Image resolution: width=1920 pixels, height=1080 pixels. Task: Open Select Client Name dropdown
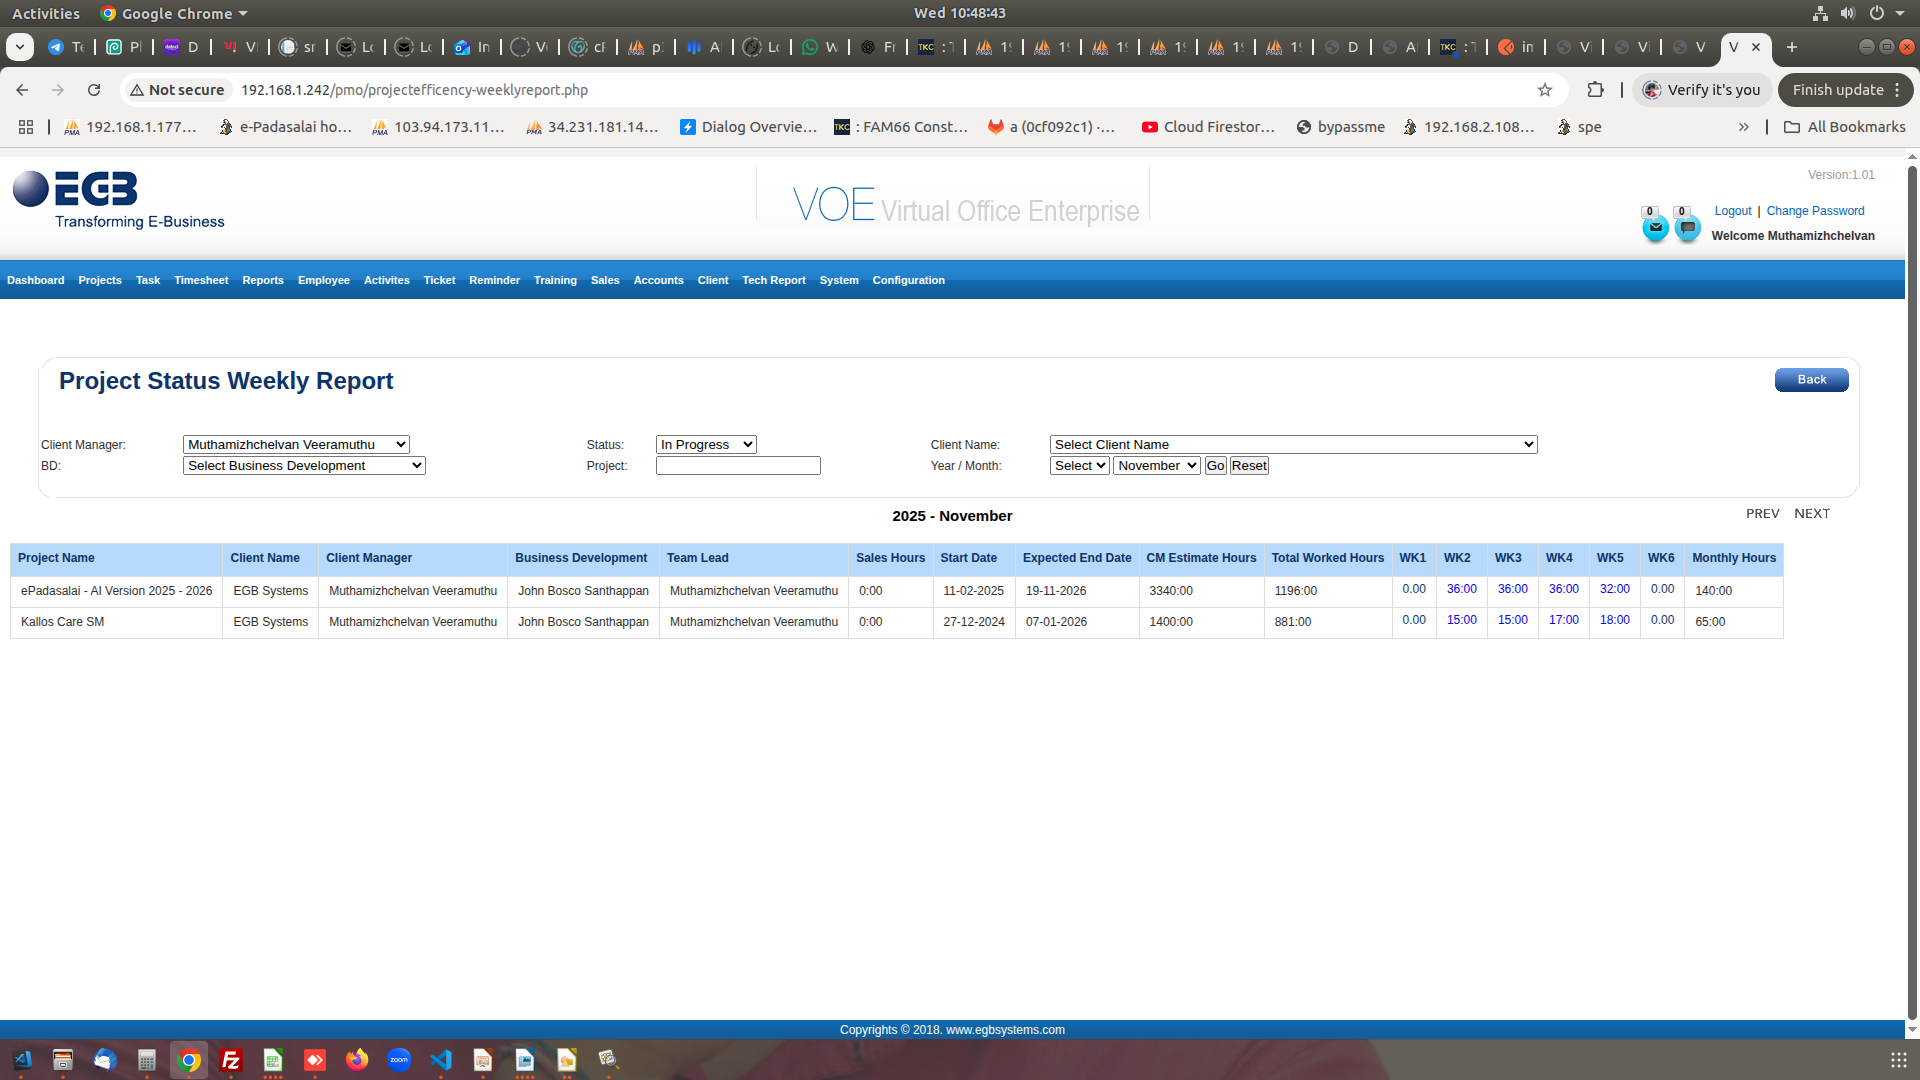[x=1292, y=445]
